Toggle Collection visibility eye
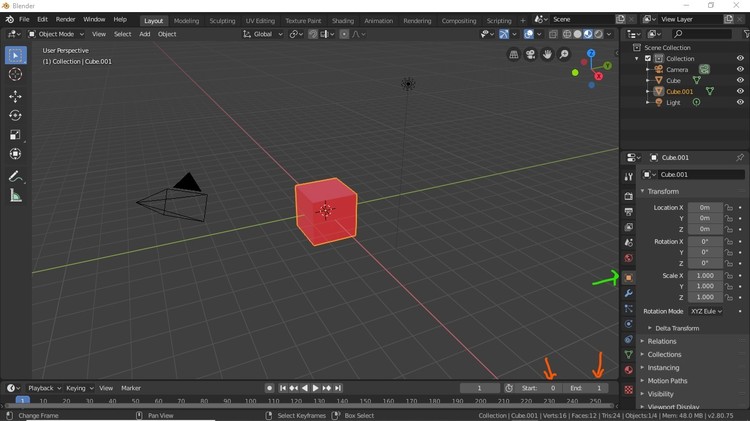750x421 pixels. click(x=740, y=58)
